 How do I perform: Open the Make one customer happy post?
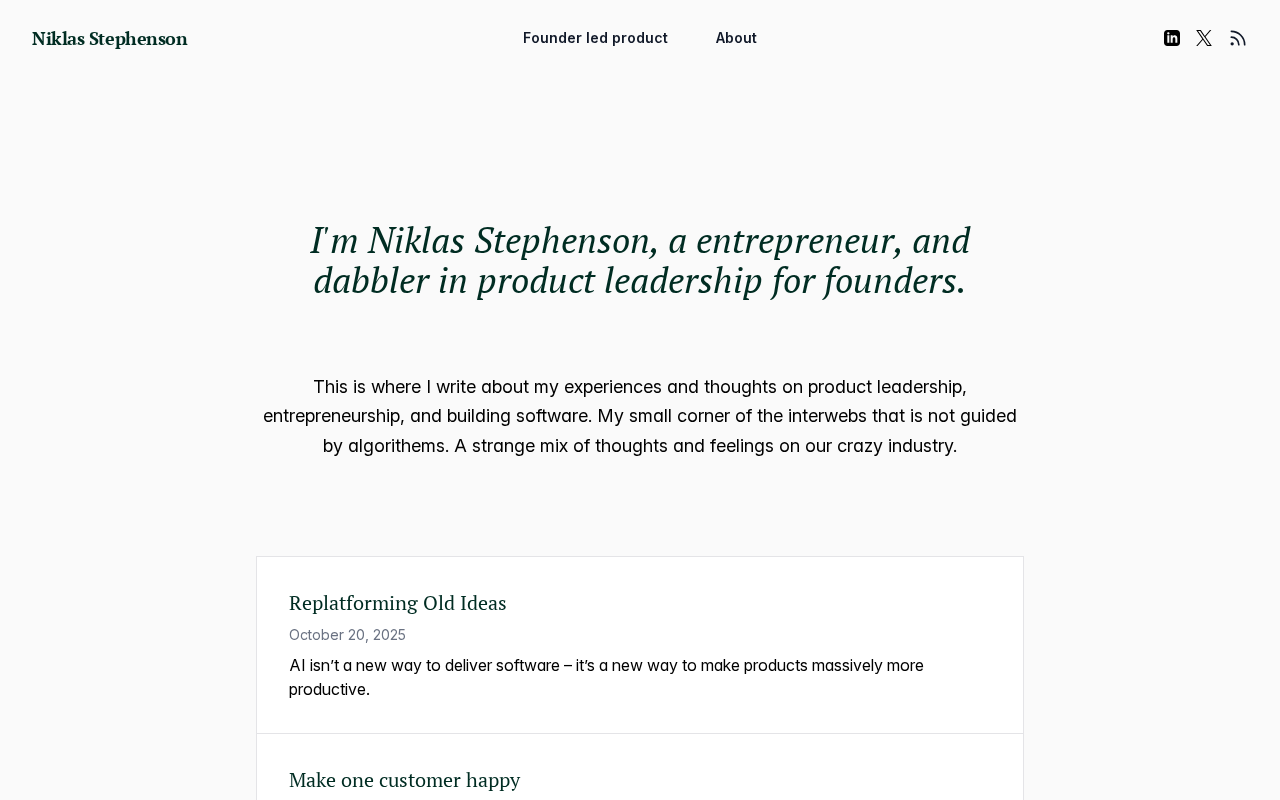click(404, 780)
